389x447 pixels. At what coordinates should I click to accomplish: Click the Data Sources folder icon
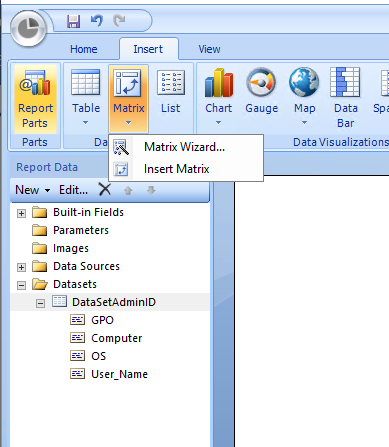click(x=40, y=266)
